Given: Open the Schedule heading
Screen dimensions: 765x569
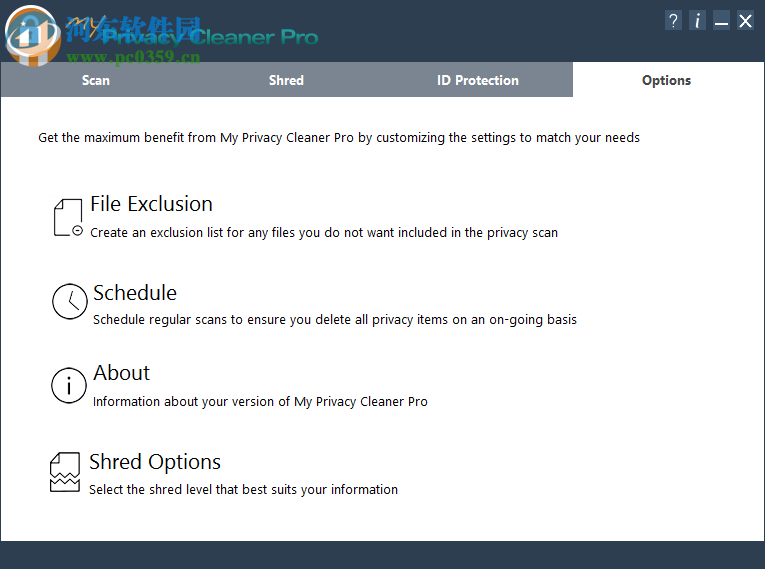Looking at the screenshot, I should (135, 293).
